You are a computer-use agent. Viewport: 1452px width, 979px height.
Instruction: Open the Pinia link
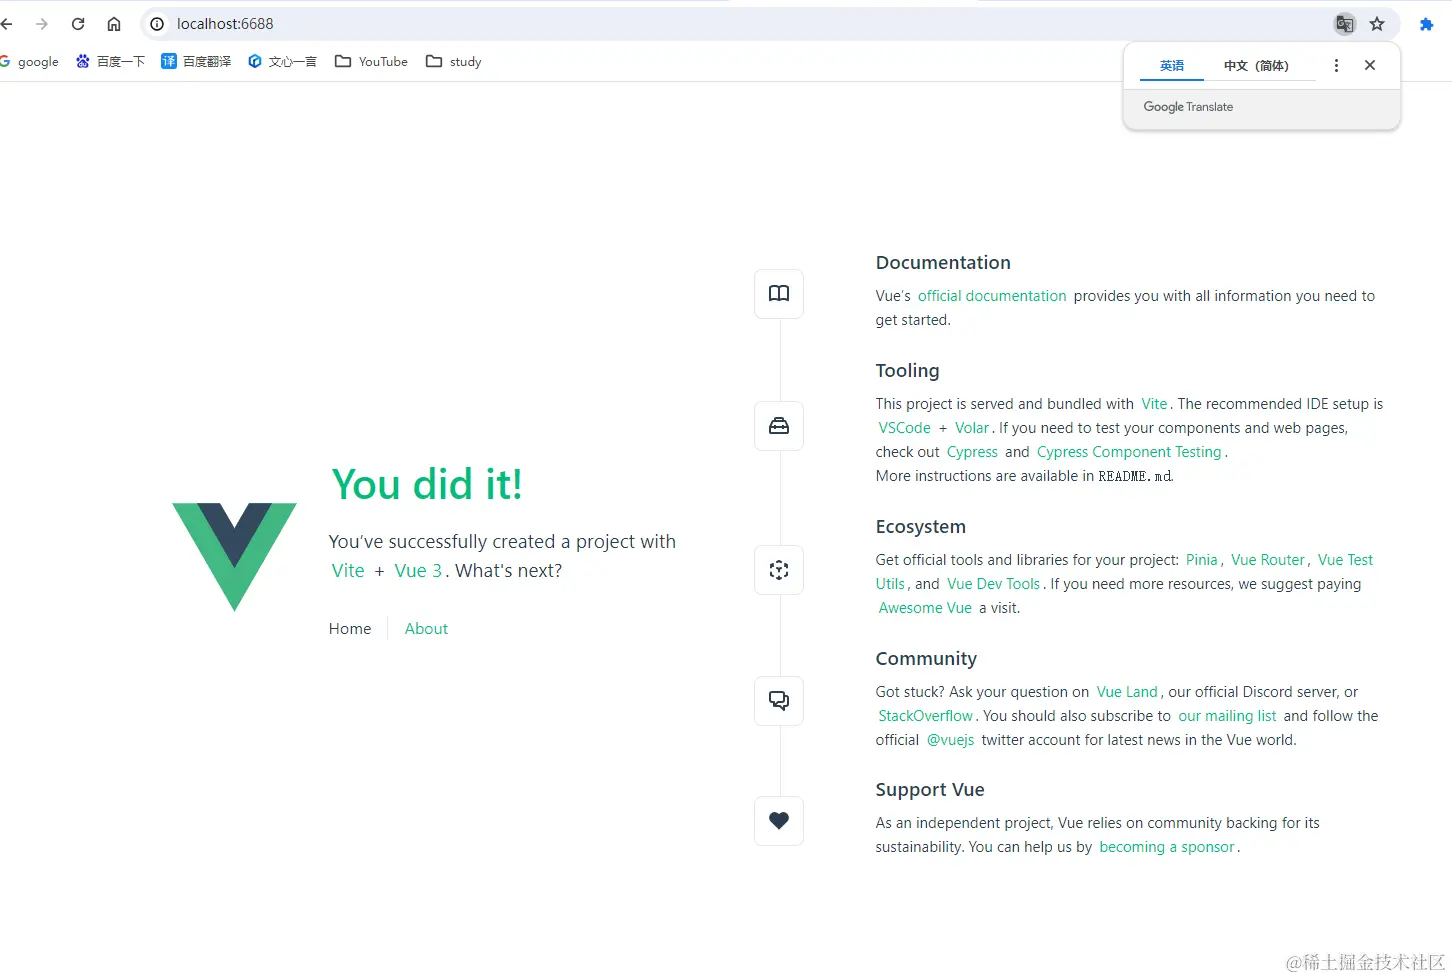1202,560
